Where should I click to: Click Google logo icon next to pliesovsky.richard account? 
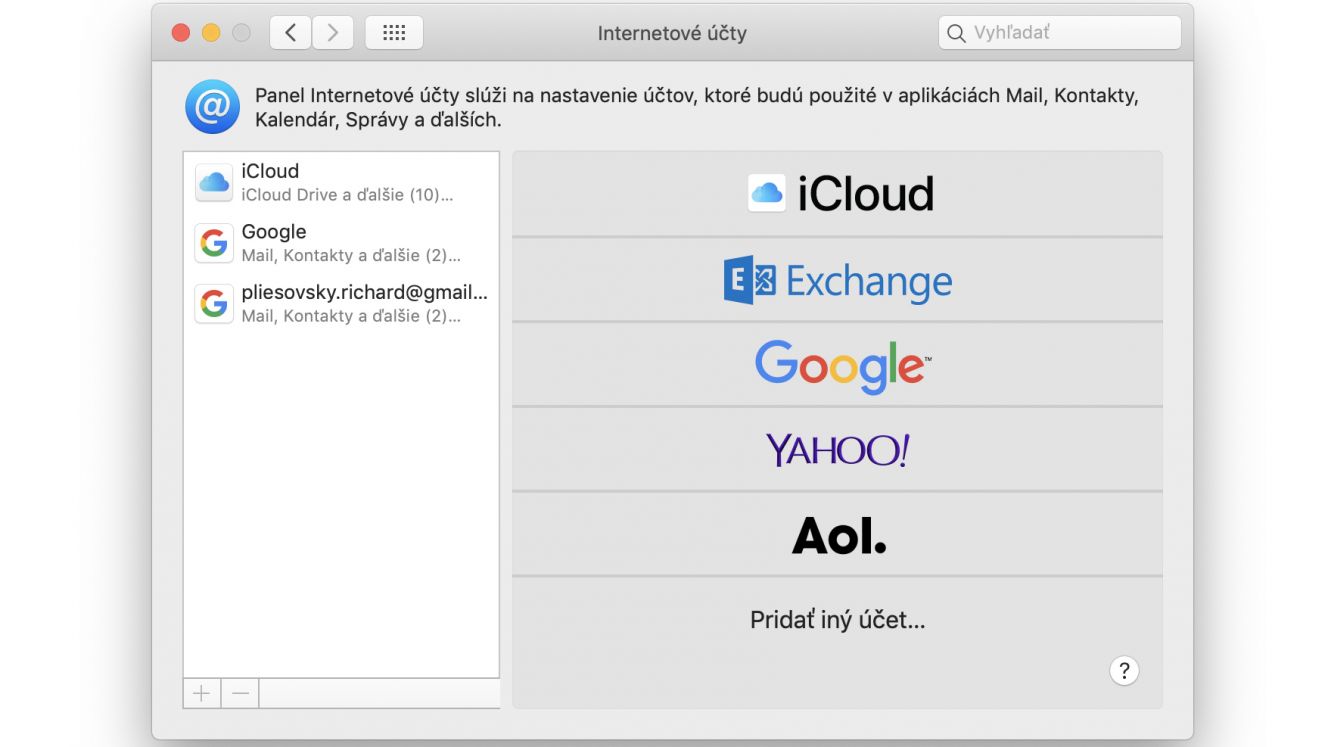(214, 304)
